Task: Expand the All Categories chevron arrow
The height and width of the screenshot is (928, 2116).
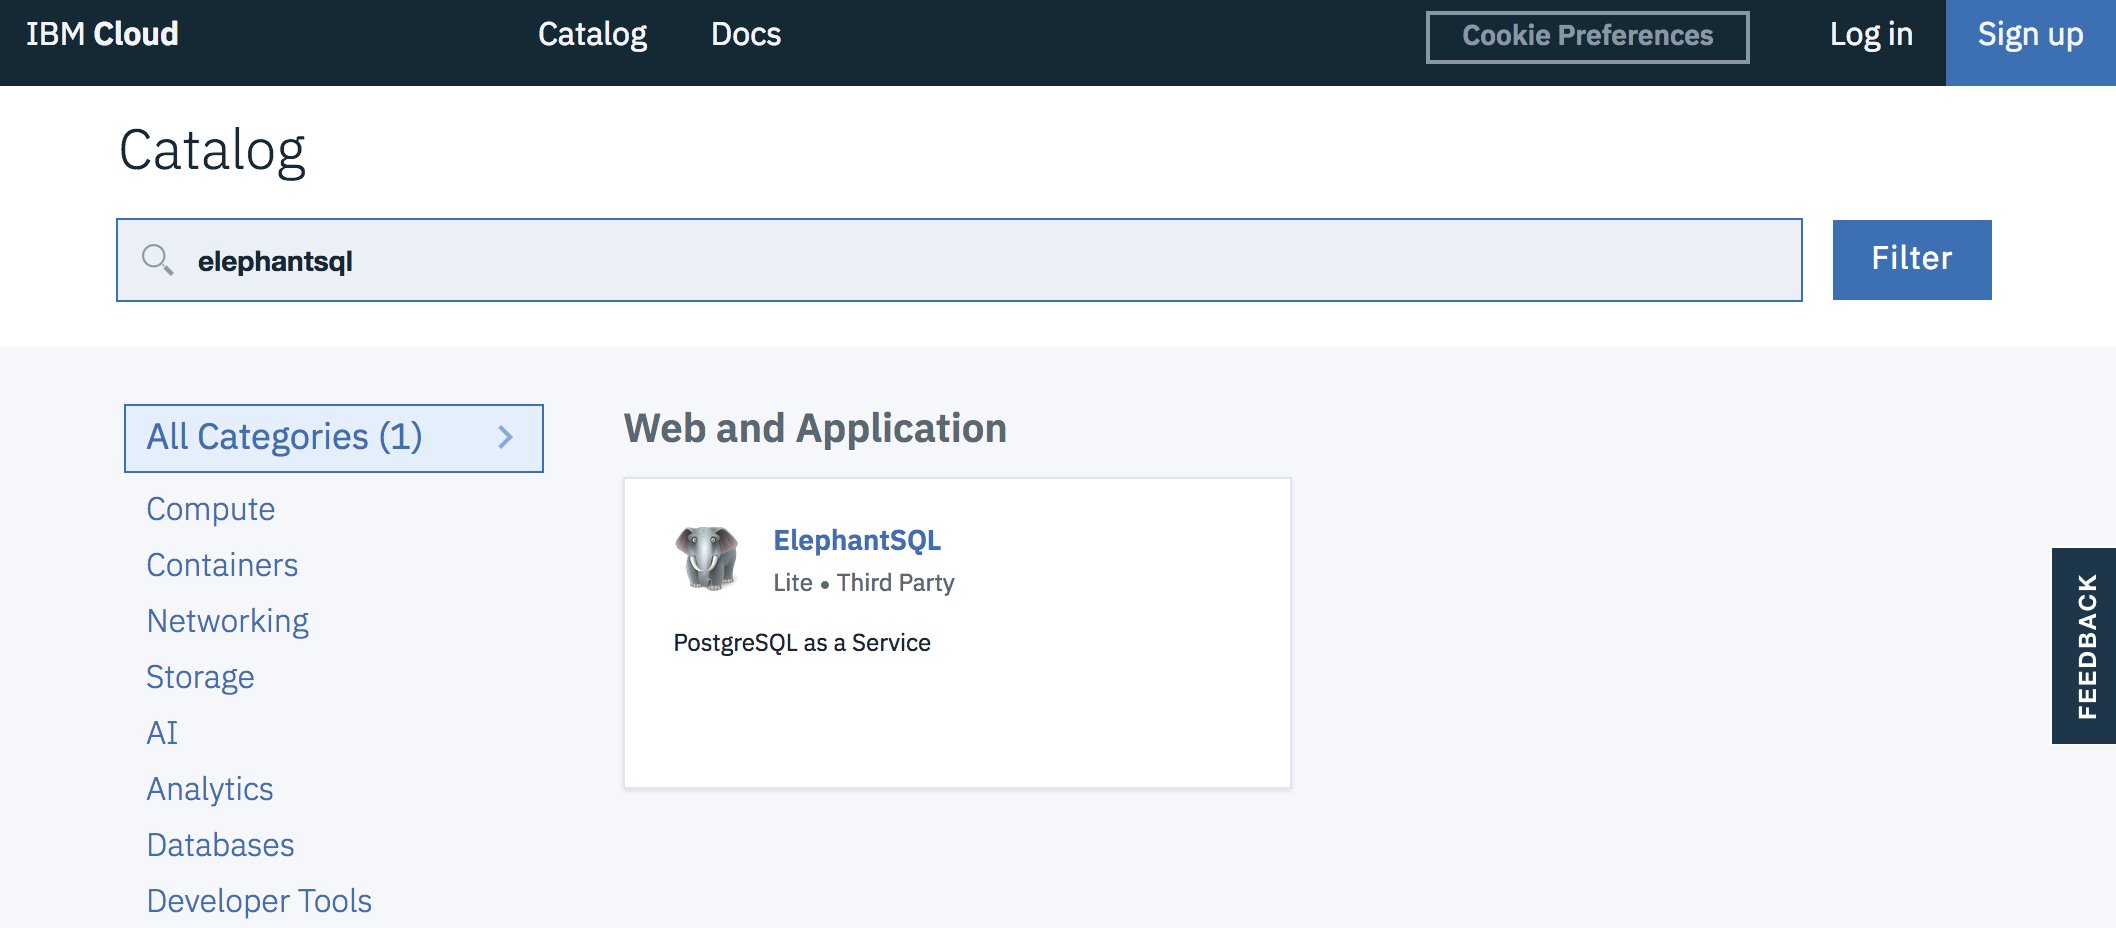Action: tap(506, 437)
